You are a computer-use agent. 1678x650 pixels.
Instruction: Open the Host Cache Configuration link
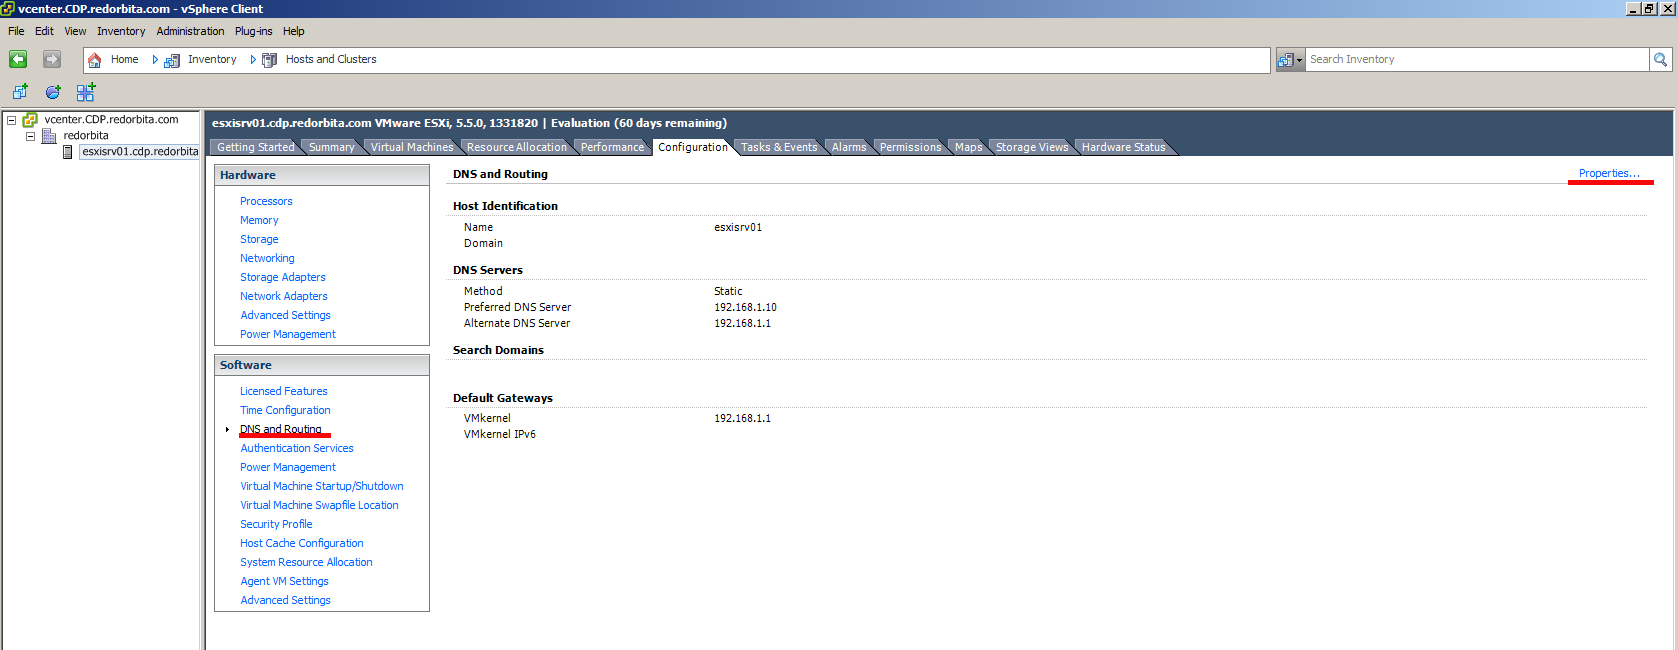(302, 543)
